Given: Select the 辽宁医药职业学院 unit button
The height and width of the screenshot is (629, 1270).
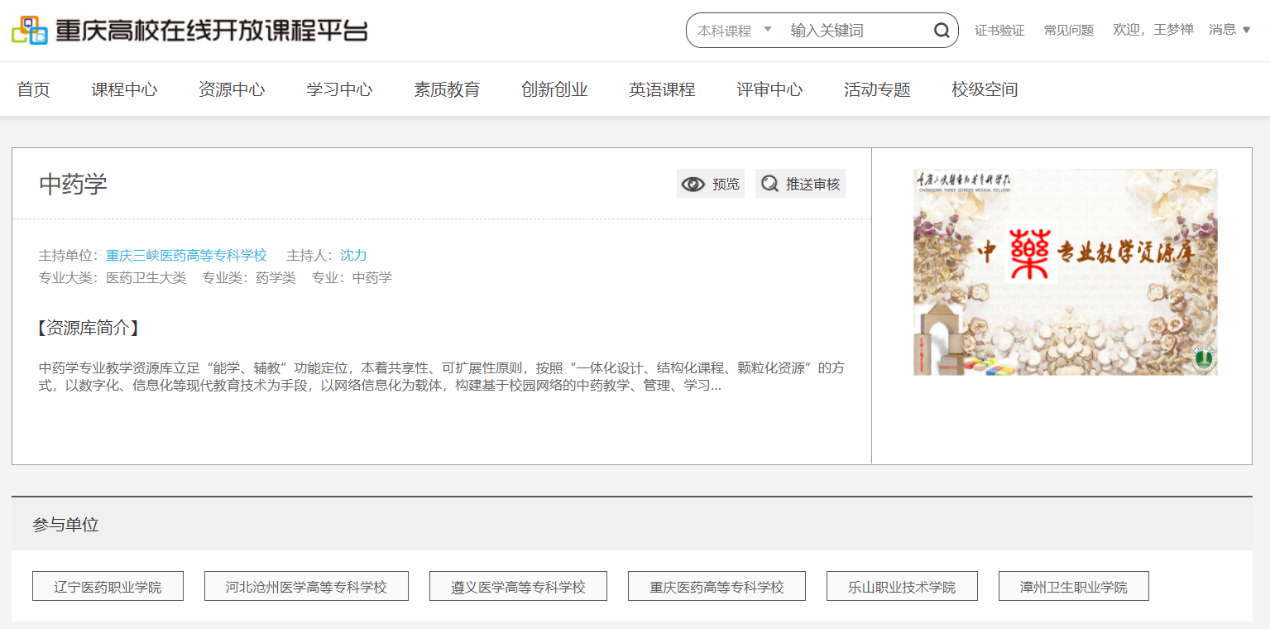Looking at the screenshot, I should 107,587.
